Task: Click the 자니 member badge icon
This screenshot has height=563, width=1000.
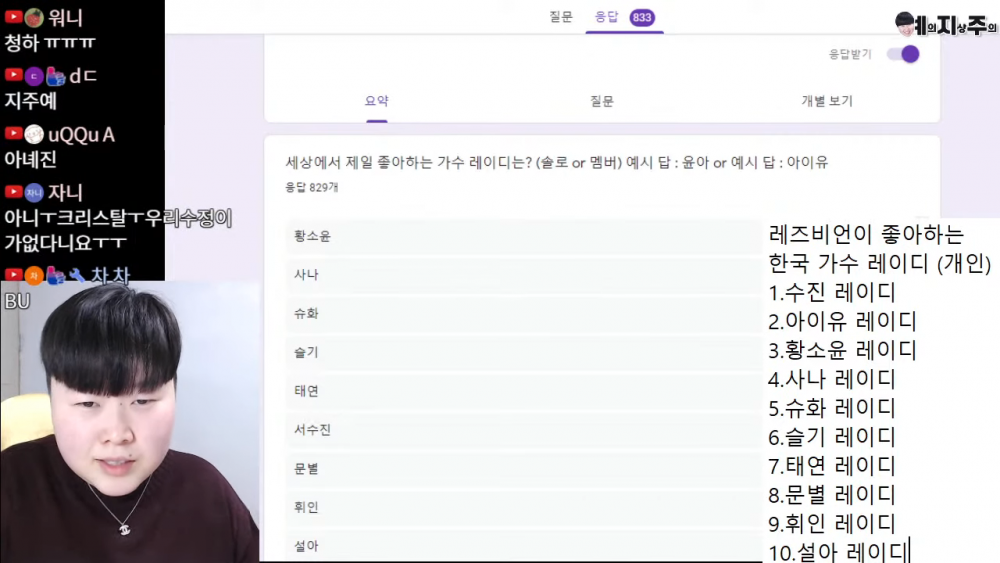Action: tap(34, 193)
